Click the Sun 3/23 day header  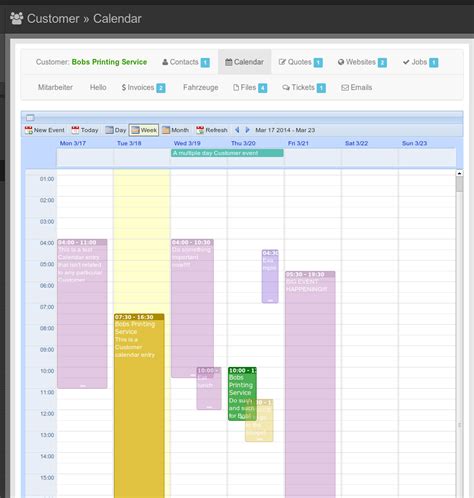tap(414, 143)
